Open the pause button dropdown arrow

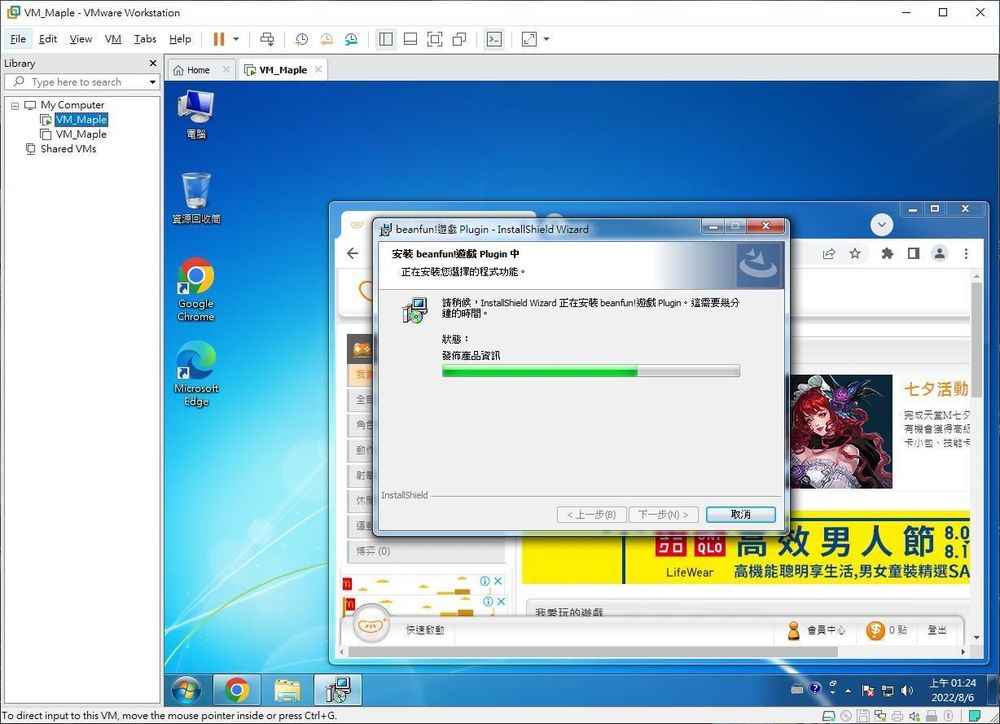click(236, 39)
